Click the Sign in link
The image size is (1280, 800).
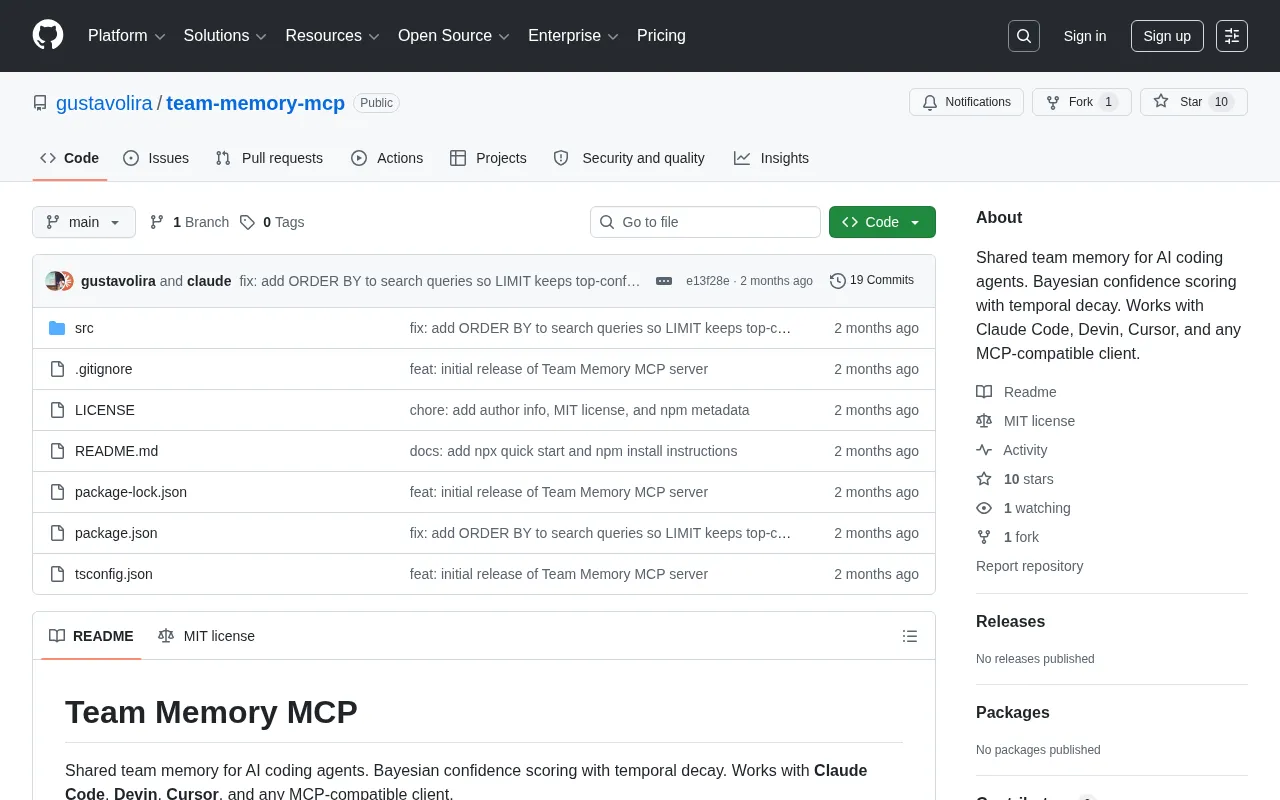coord(1085,36)
